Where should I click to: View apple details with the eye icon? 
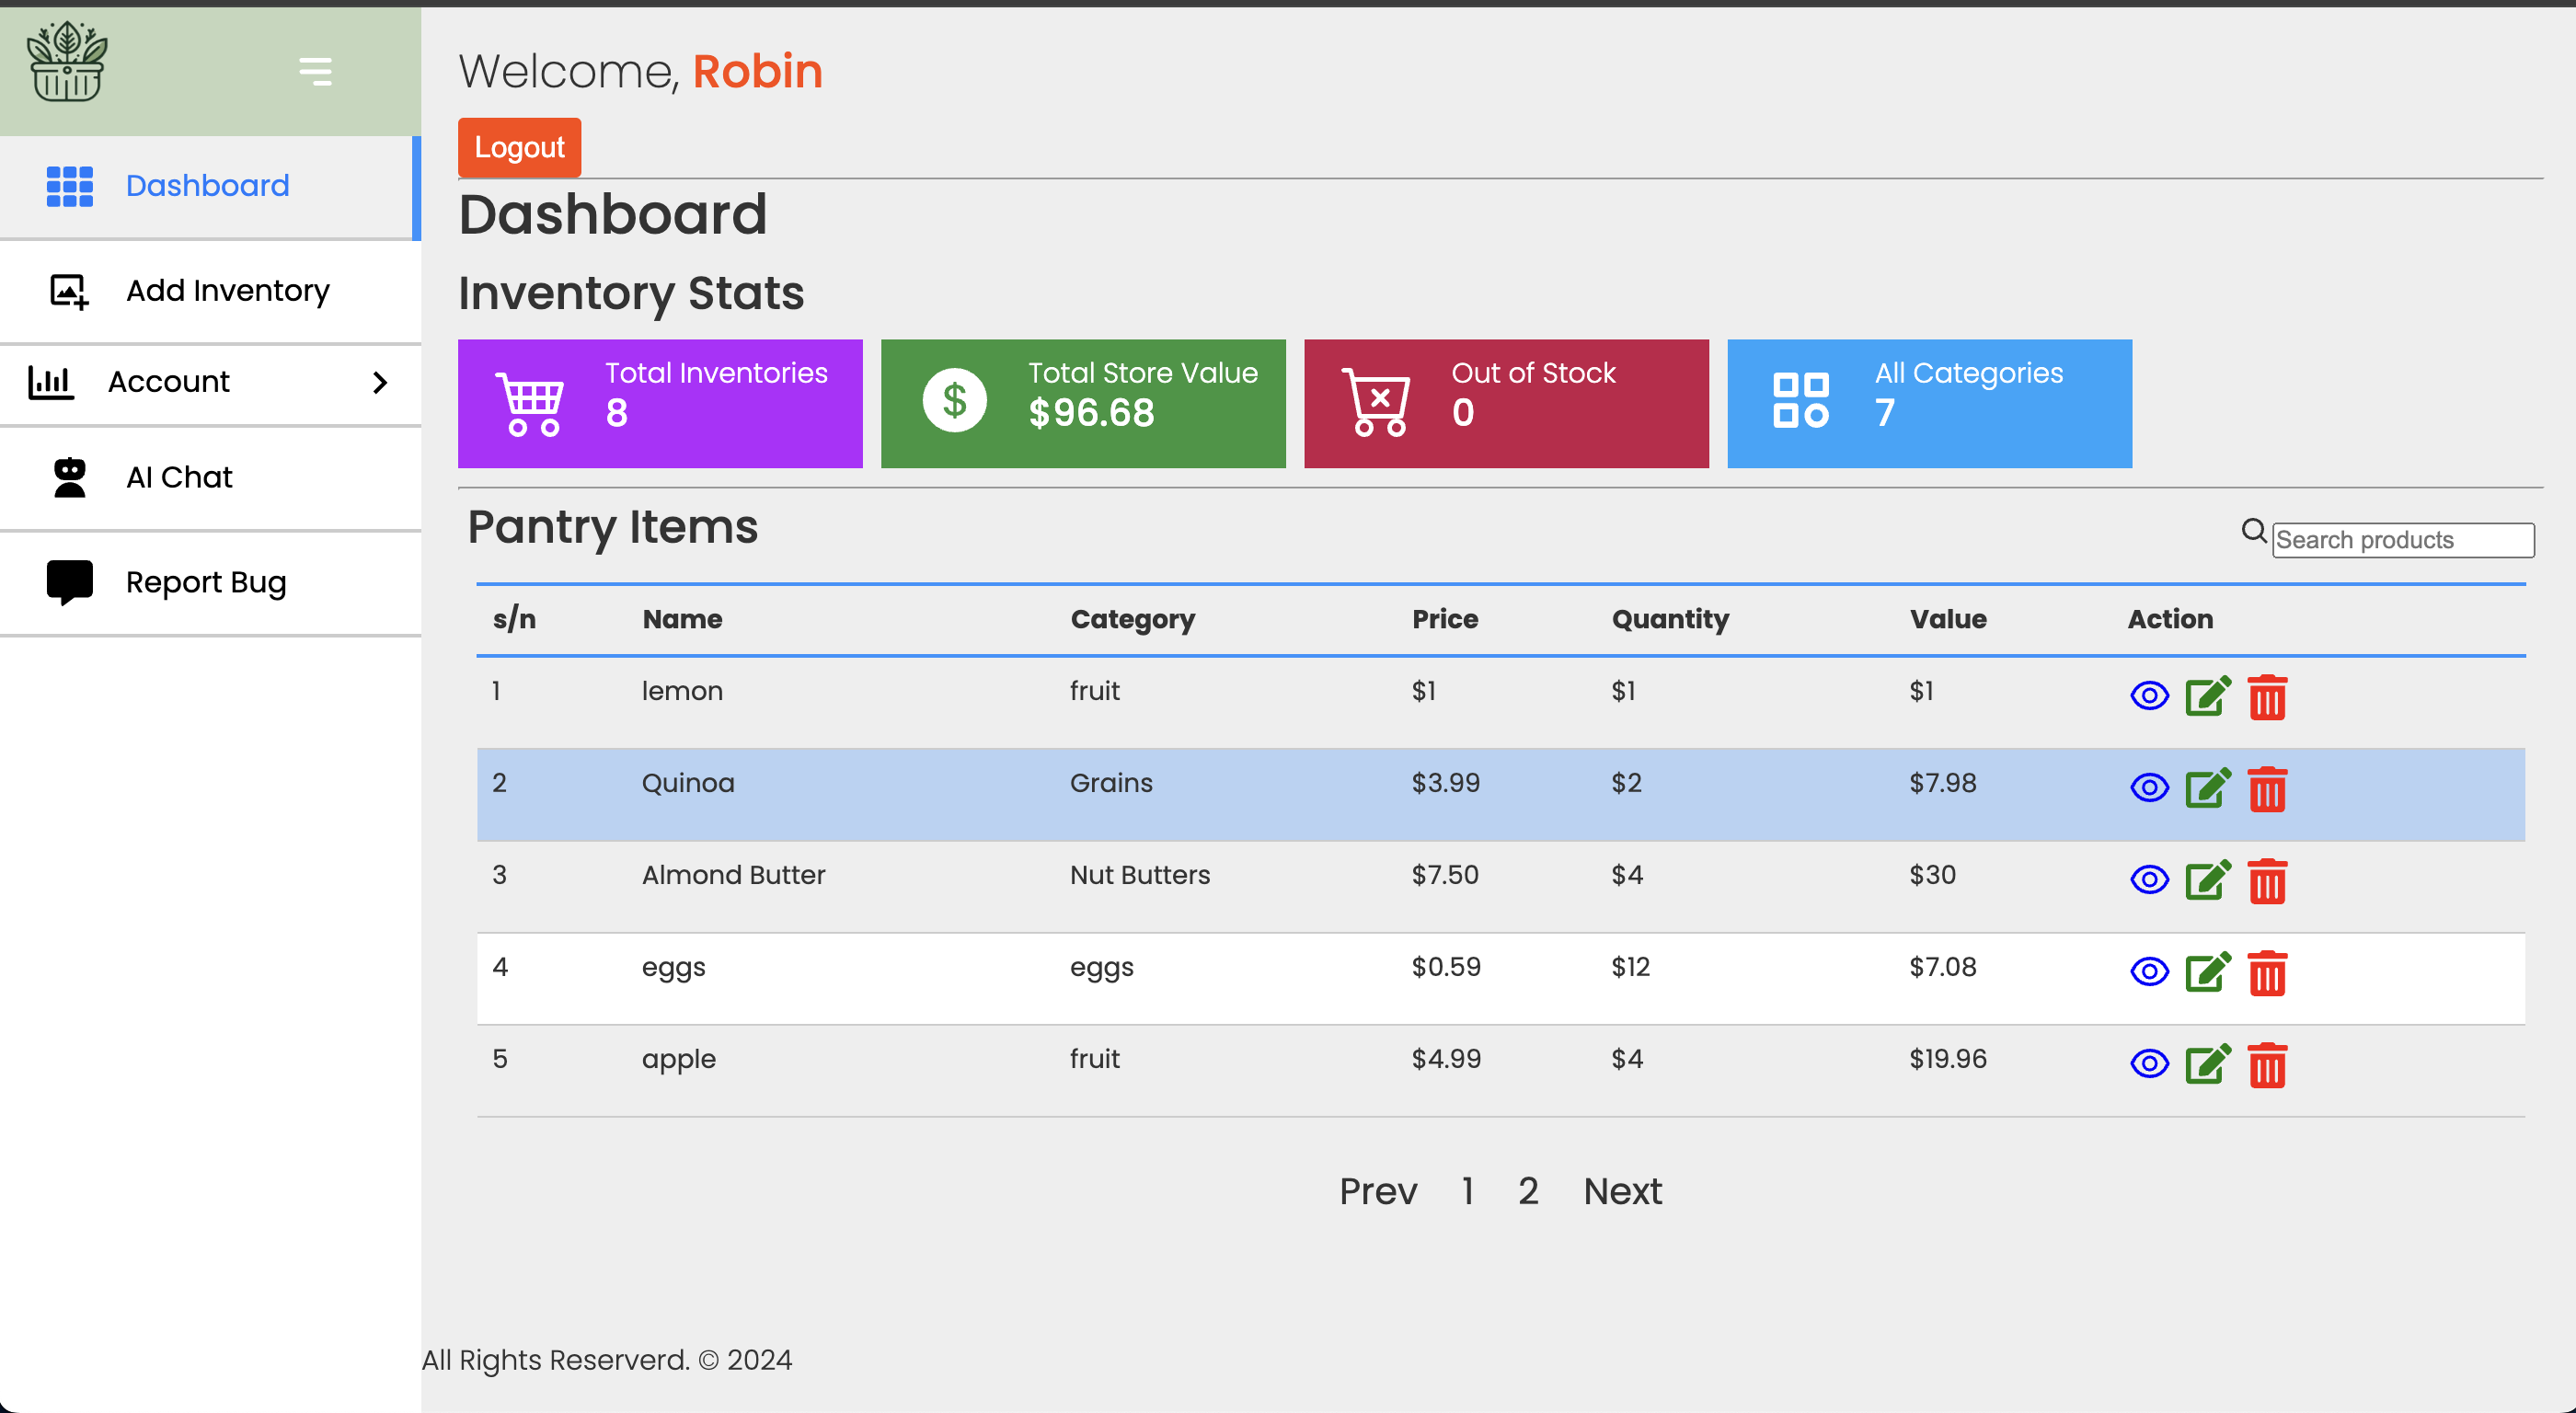pos(2149,1064)
